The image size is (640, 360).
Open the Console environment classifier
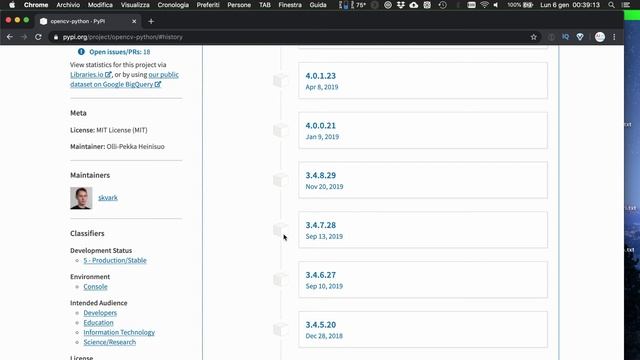click(96, 287)
